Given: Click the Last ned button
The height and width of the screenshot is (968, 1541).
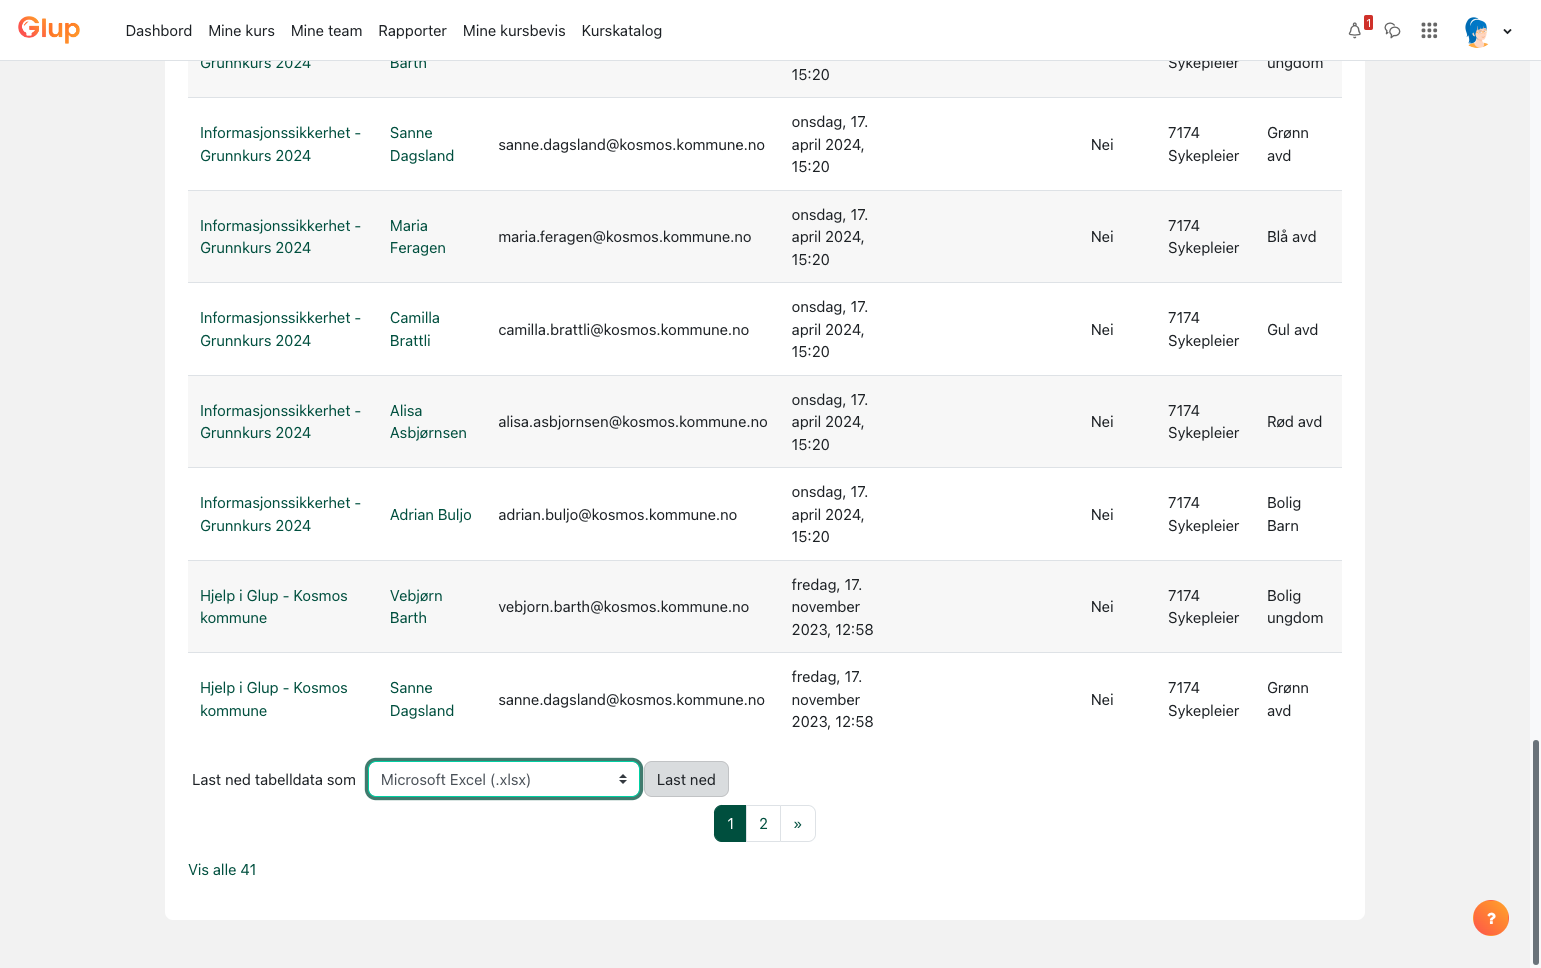Looking at the screenshot, I should click(686, 780).
